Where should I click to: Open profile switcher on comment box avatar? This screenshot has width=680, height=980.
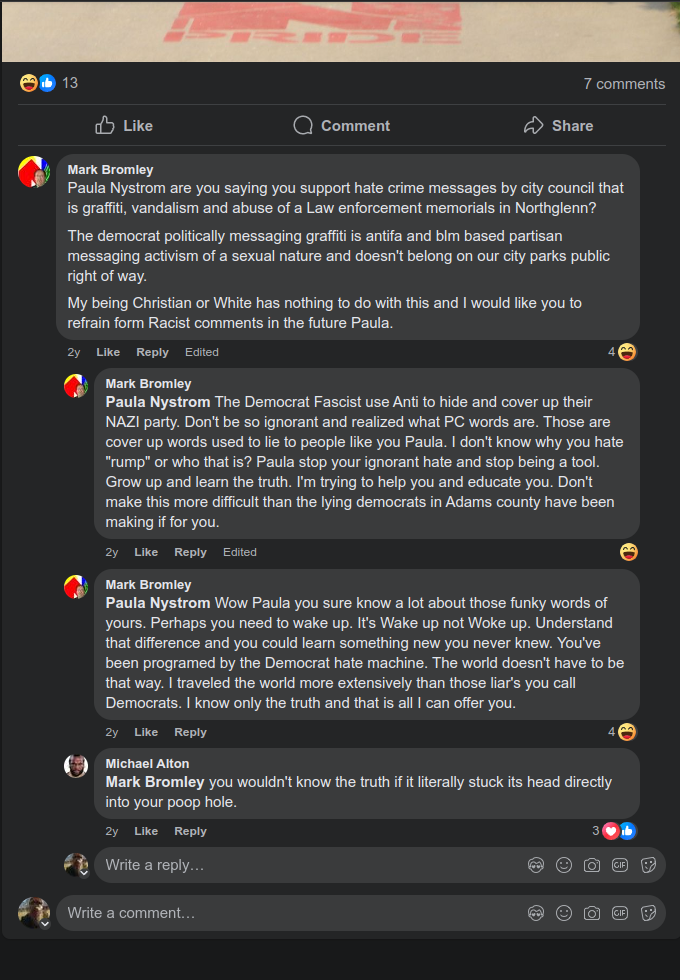(x=45, y=923)
